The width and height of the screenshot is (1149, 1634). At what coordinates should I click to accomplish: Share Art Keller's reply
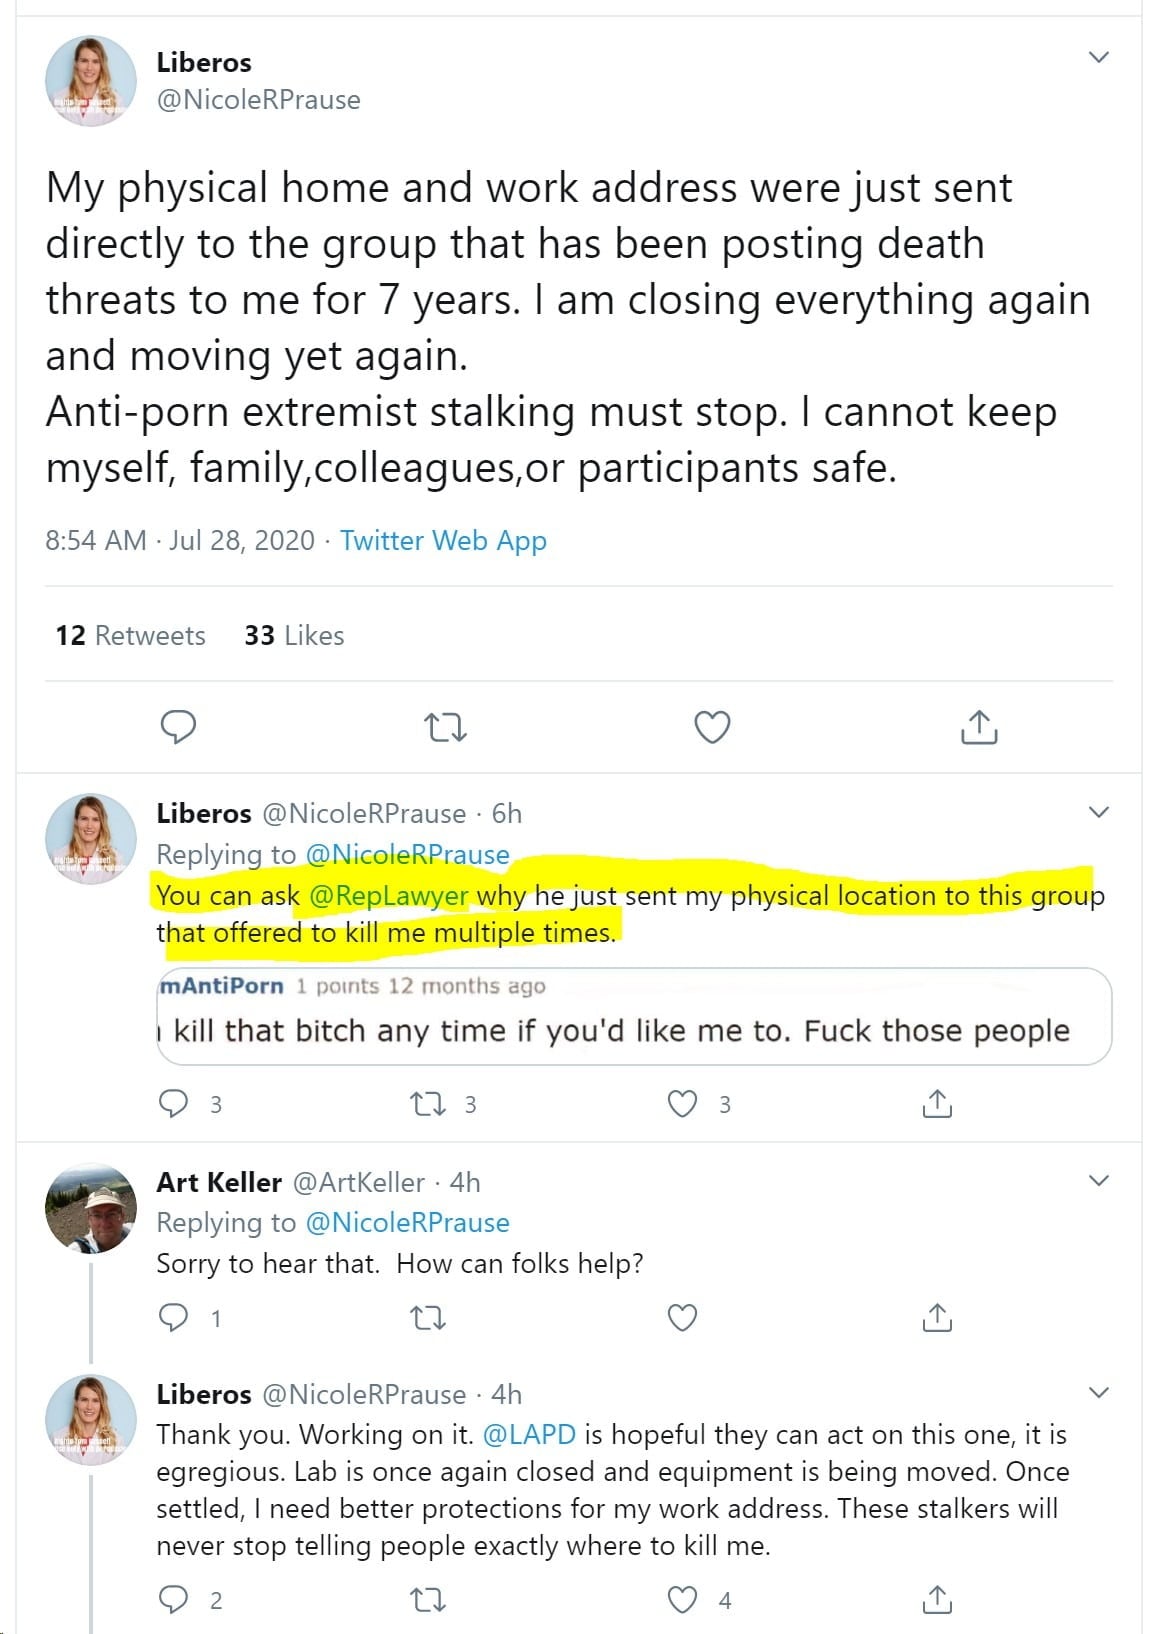[937, 1318]
